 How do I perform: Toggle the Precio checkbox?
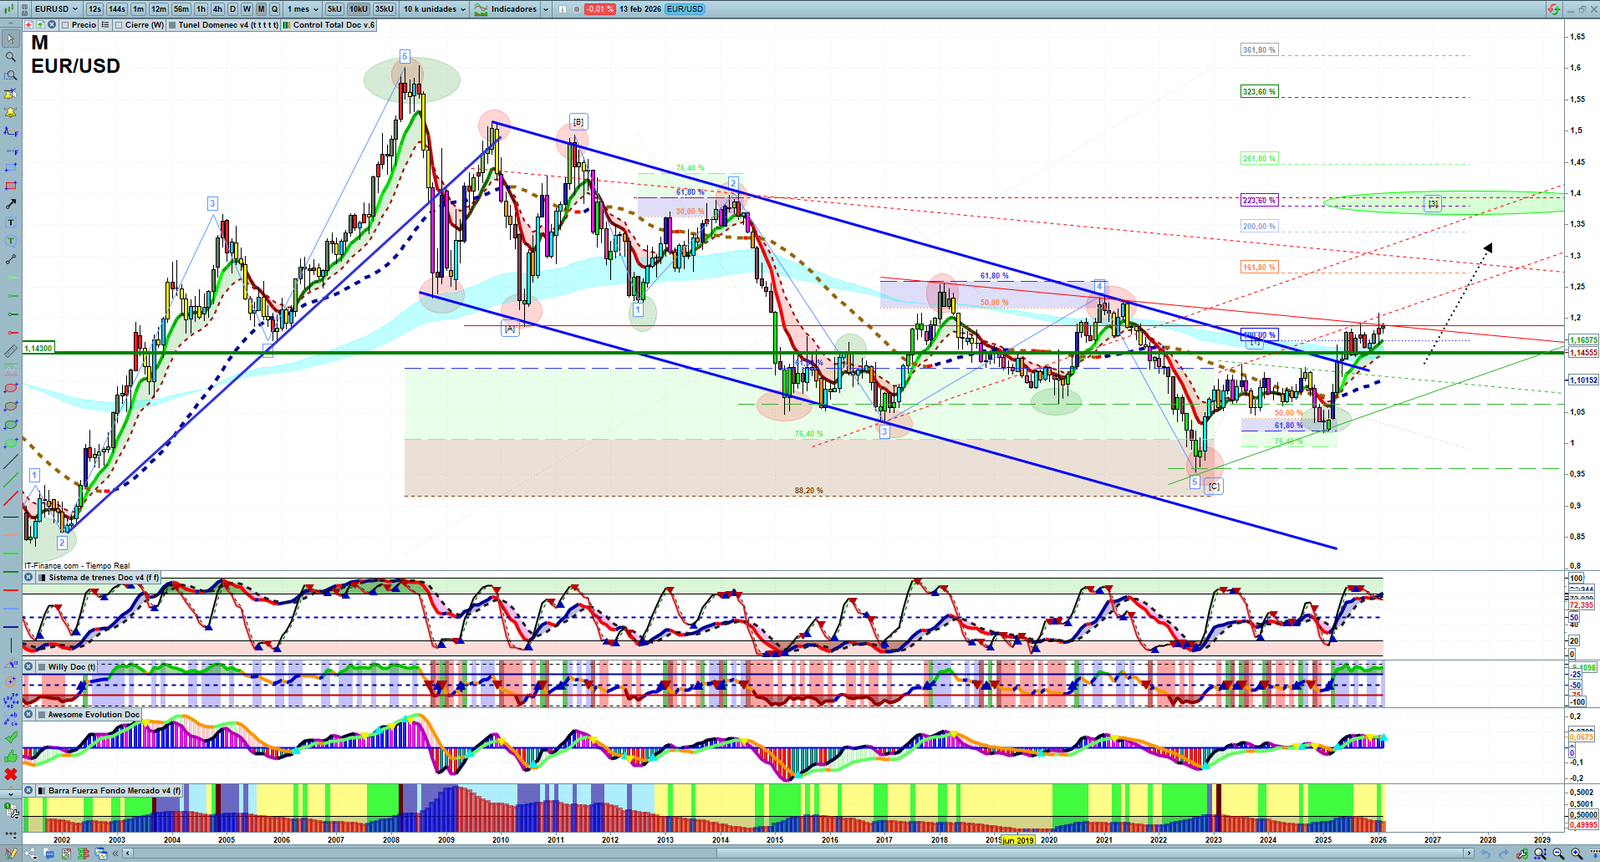point(65,25)
